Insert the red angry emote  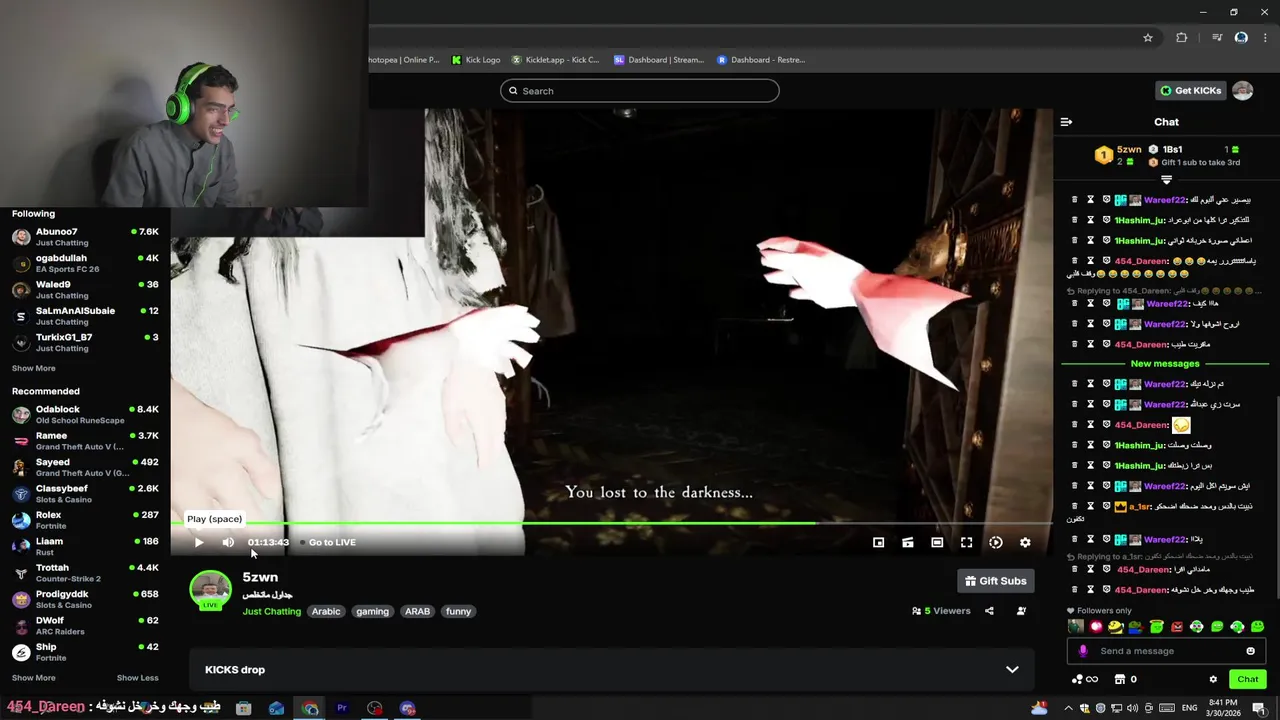(x=1176, y=627)
